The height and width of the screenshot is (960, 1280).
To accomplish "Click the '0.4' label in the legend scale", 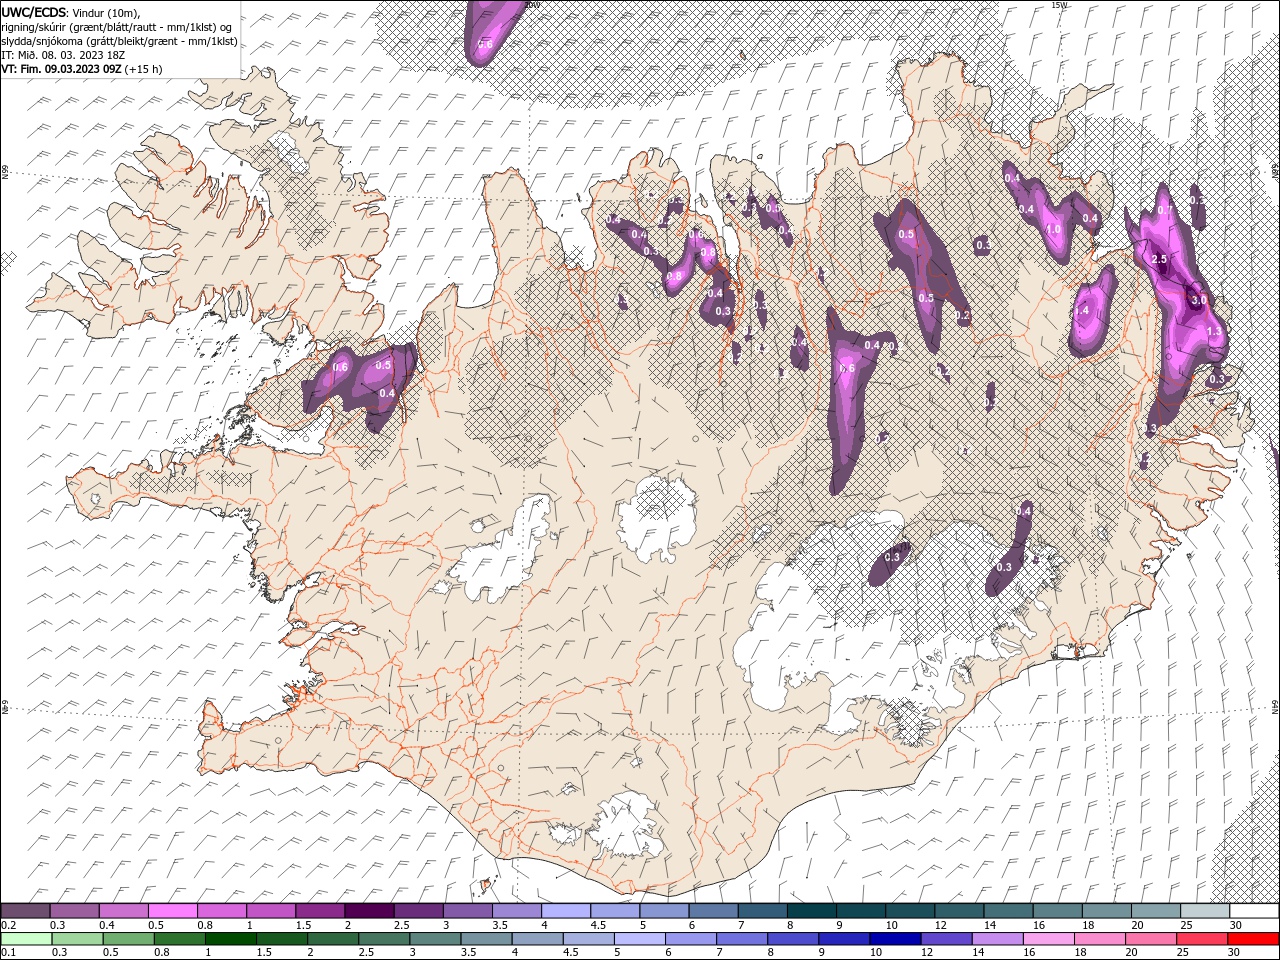I will click(x=107, y=925).
